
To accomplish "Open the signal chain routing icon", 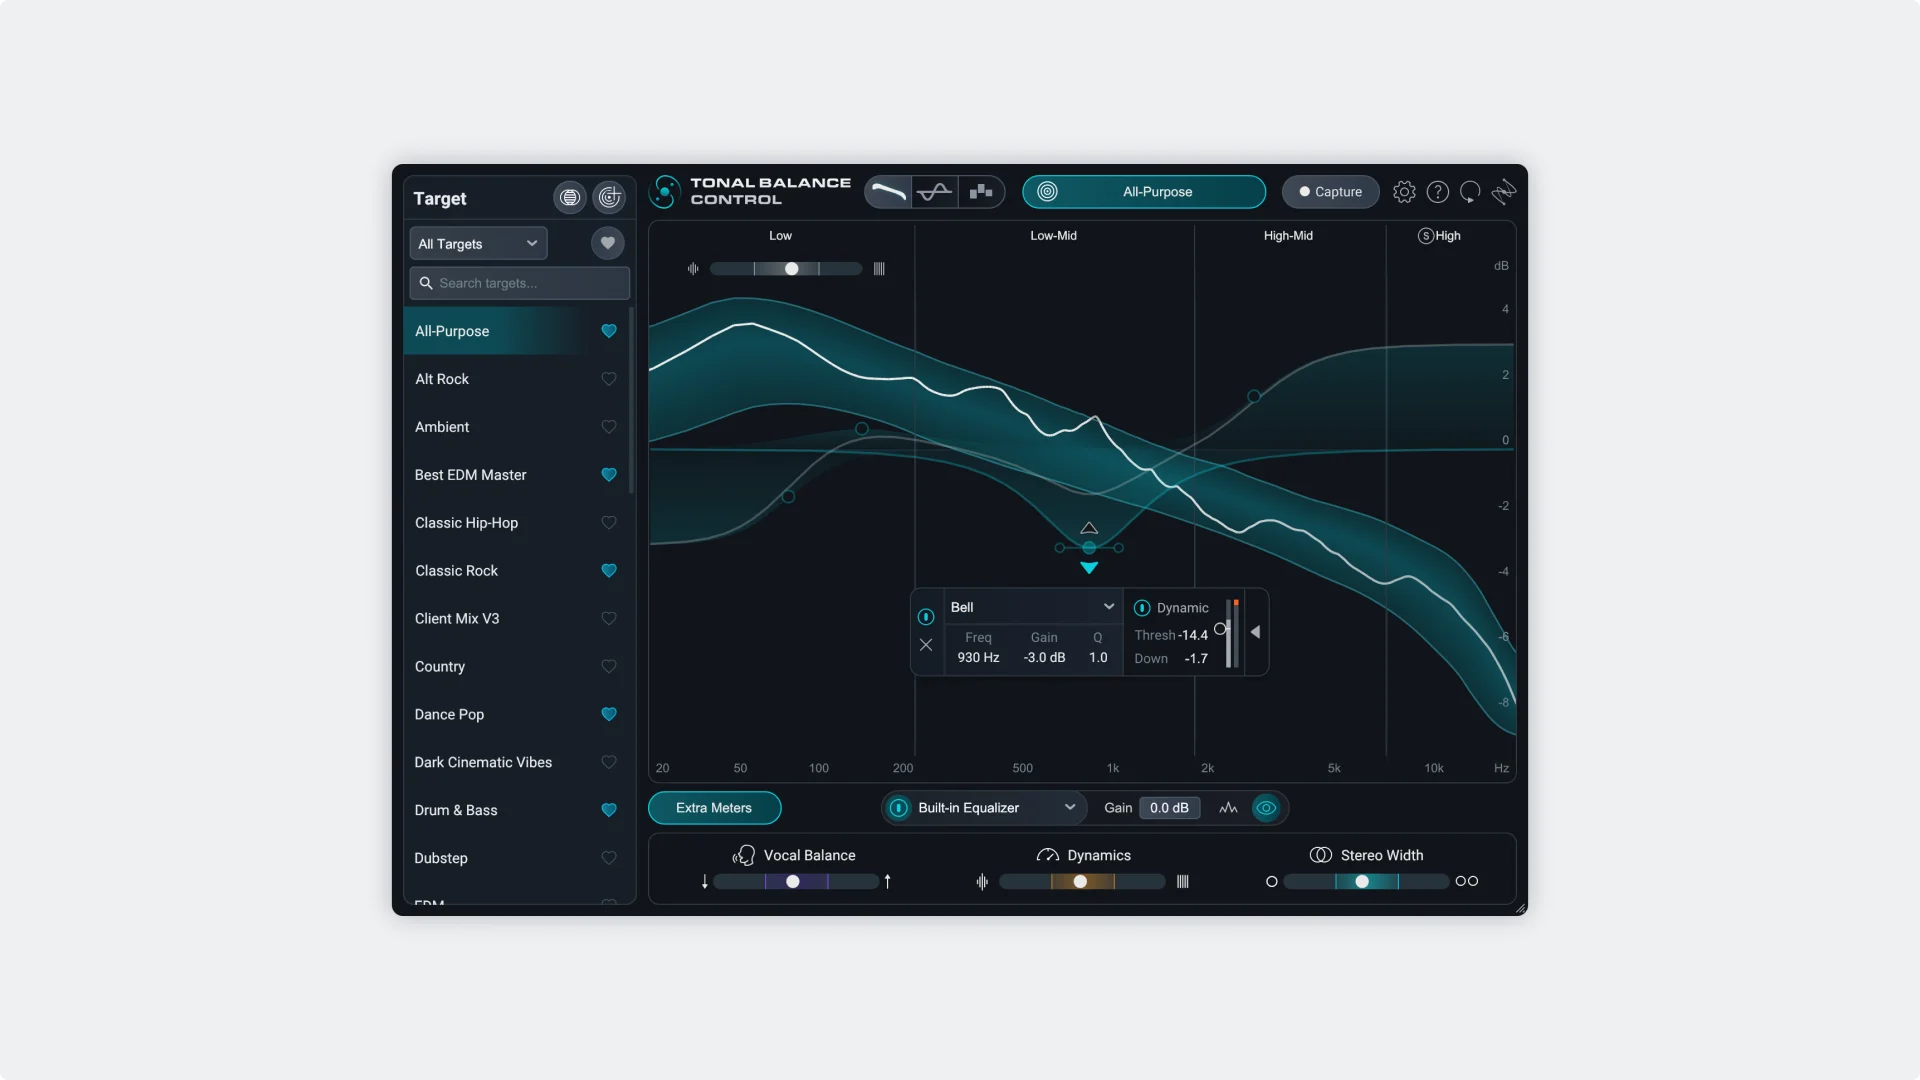I will click(1504, 192).
